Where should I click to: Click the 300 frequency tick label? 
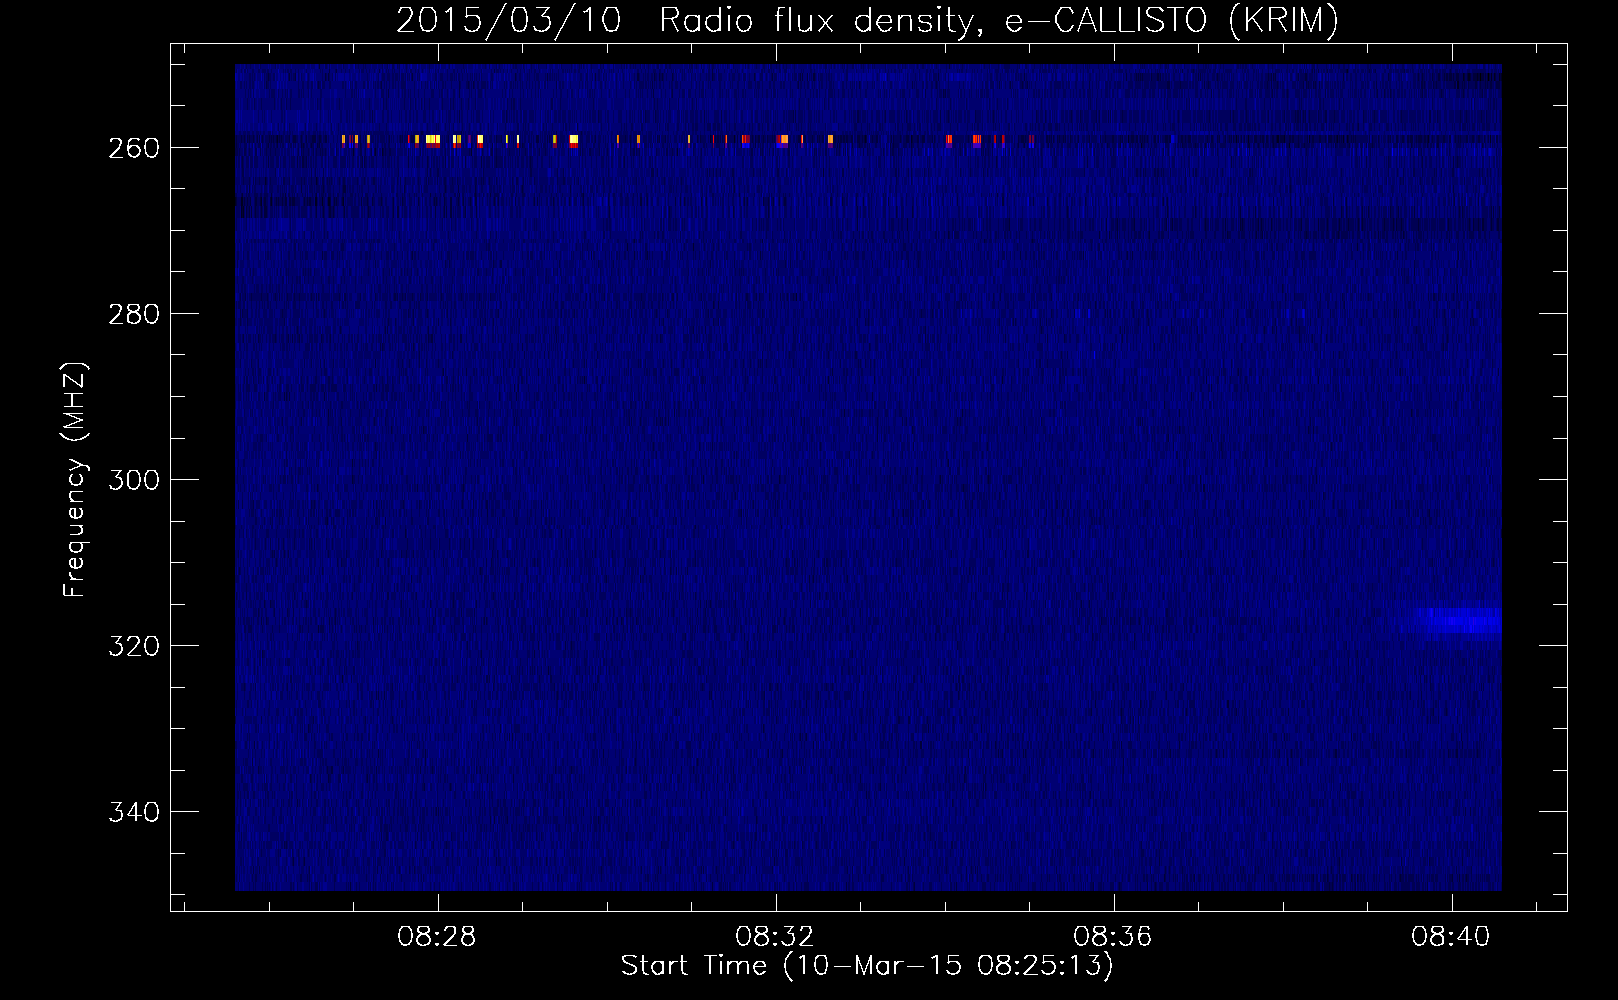point(134,480)
